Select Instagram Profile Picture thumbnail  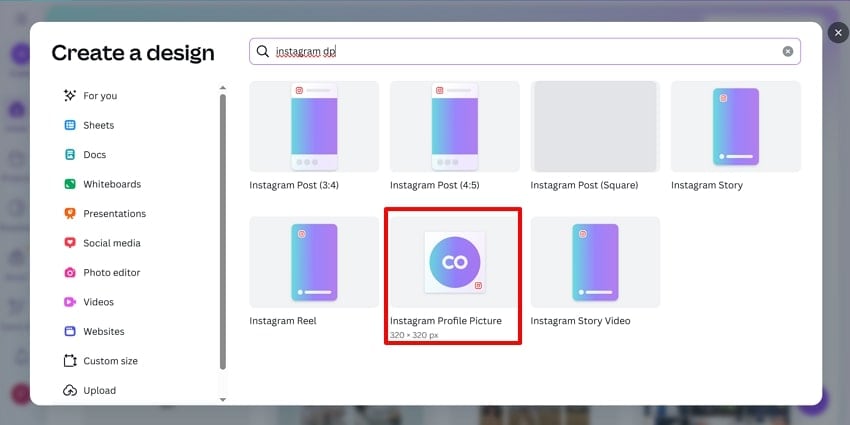[x=455, y=262]
